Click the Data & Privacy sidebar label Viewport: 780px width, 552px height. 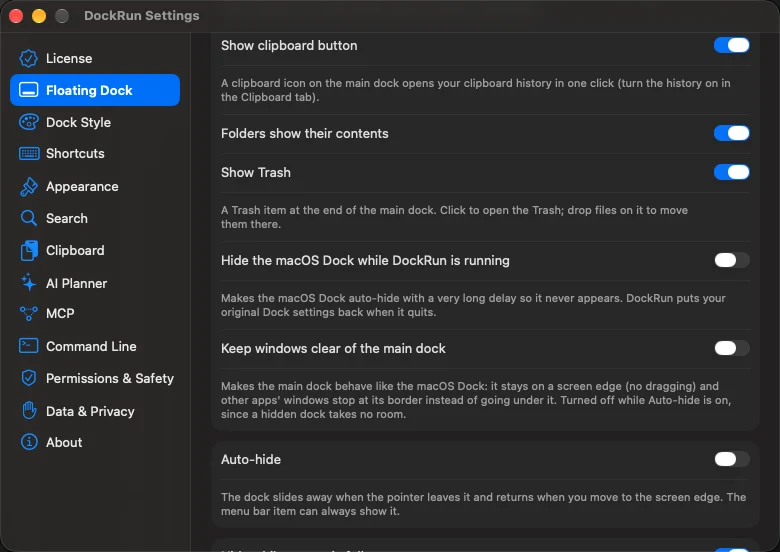pos(90,411)
